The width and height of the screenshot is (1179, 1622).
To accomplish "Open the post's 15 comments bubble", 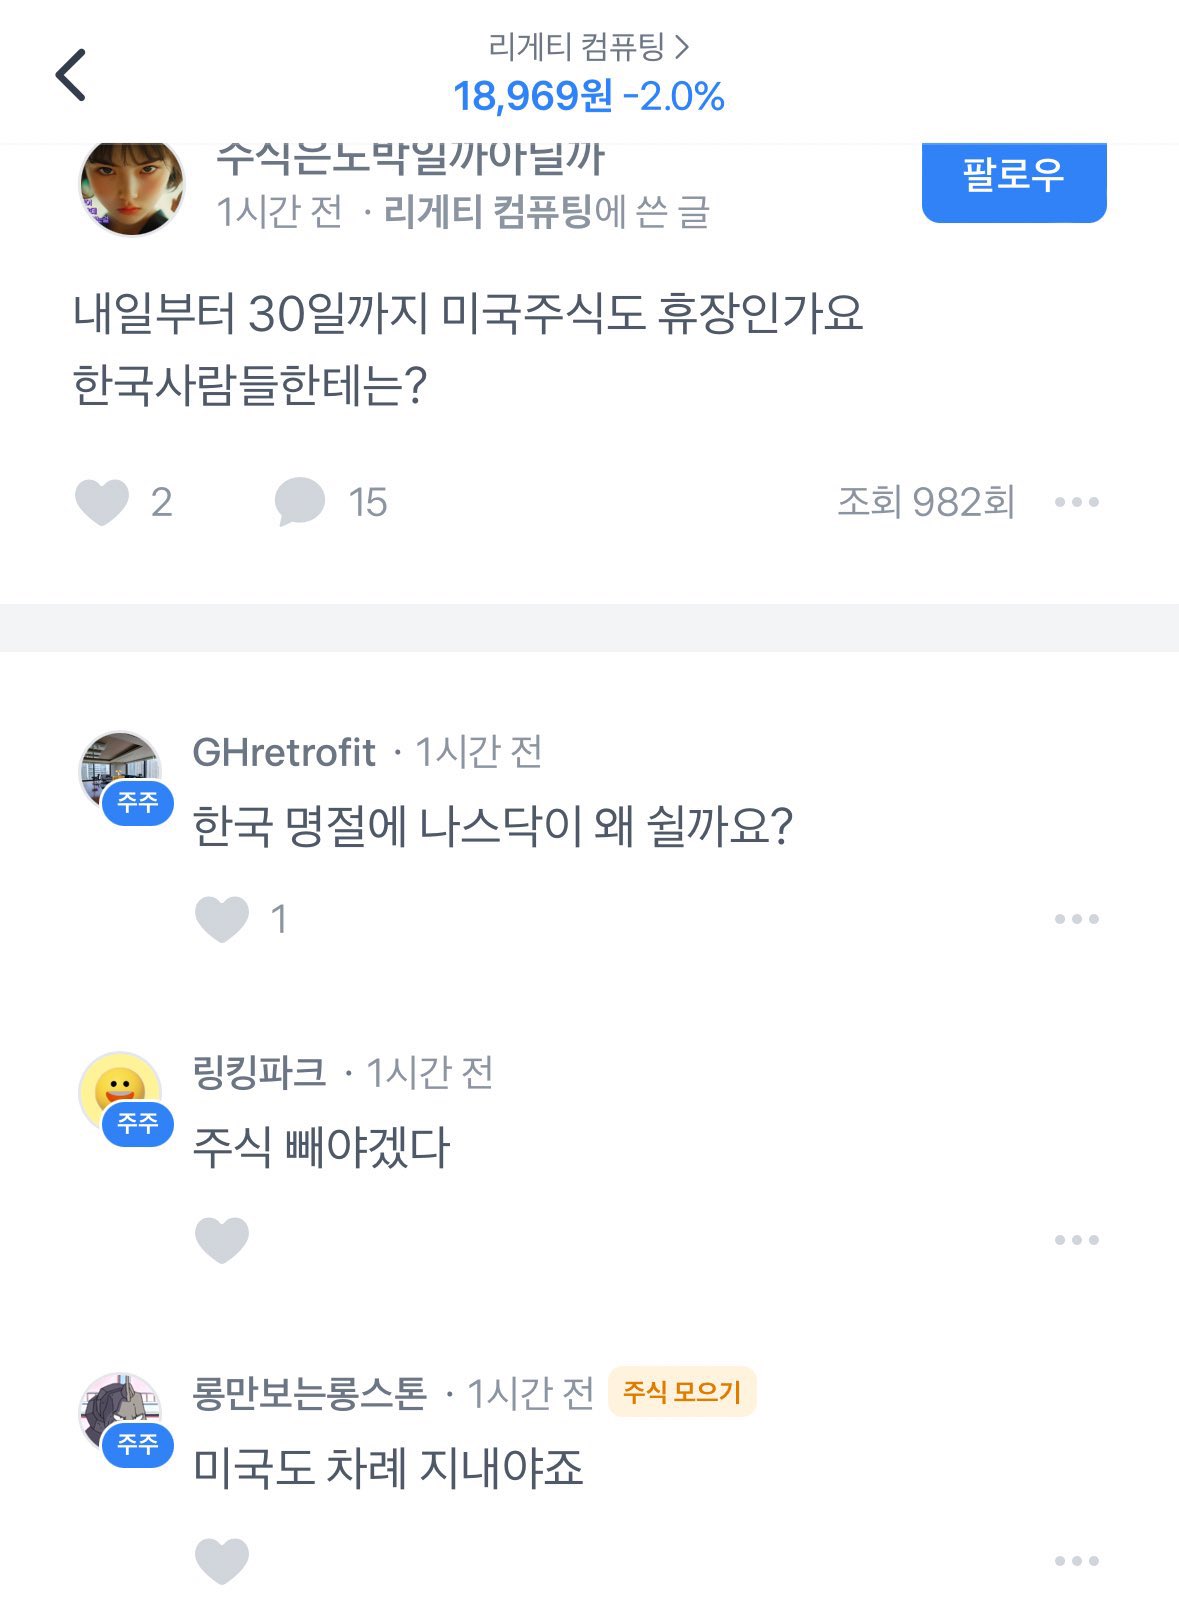I will 300,502.
